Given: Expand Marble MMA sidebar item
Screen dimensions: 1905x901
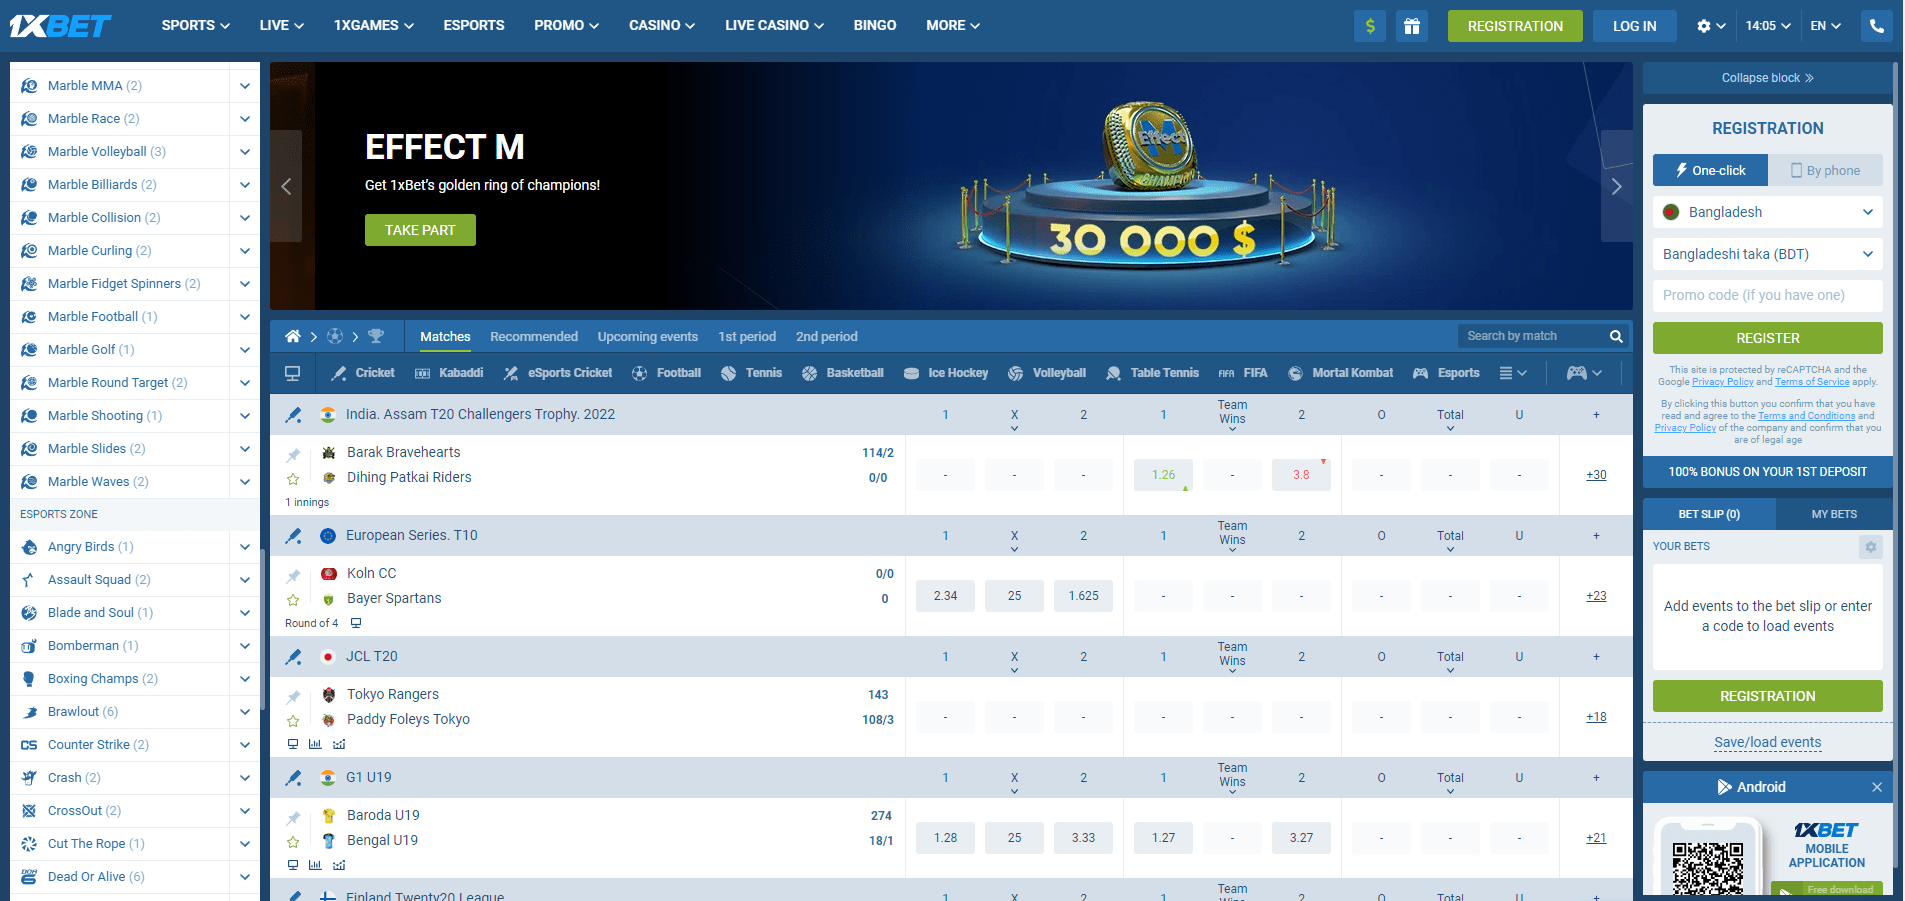Looking at the screenshot, I should point(245,86).
